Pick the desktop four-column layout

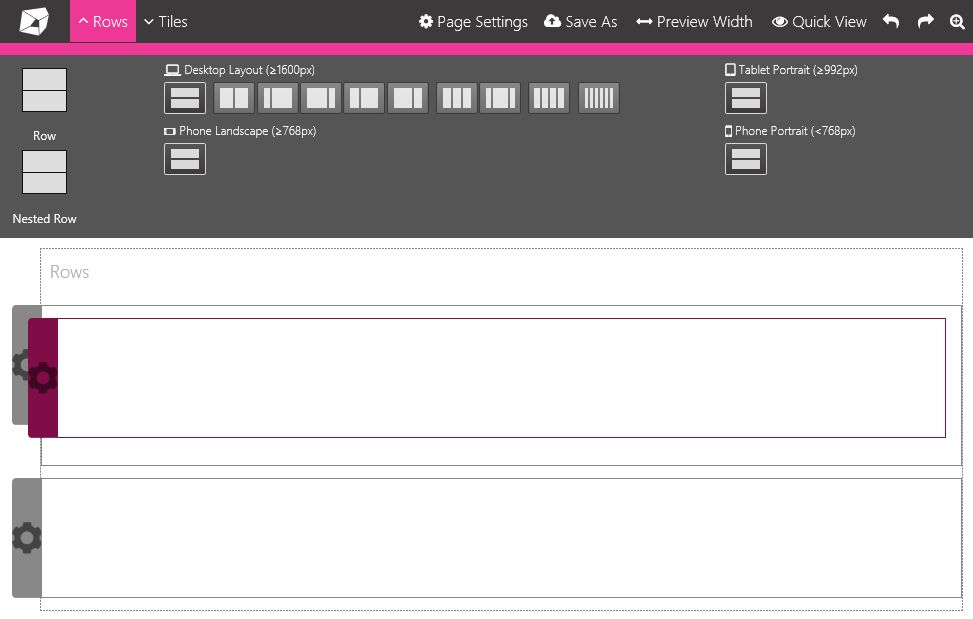[x=549, y=98]
